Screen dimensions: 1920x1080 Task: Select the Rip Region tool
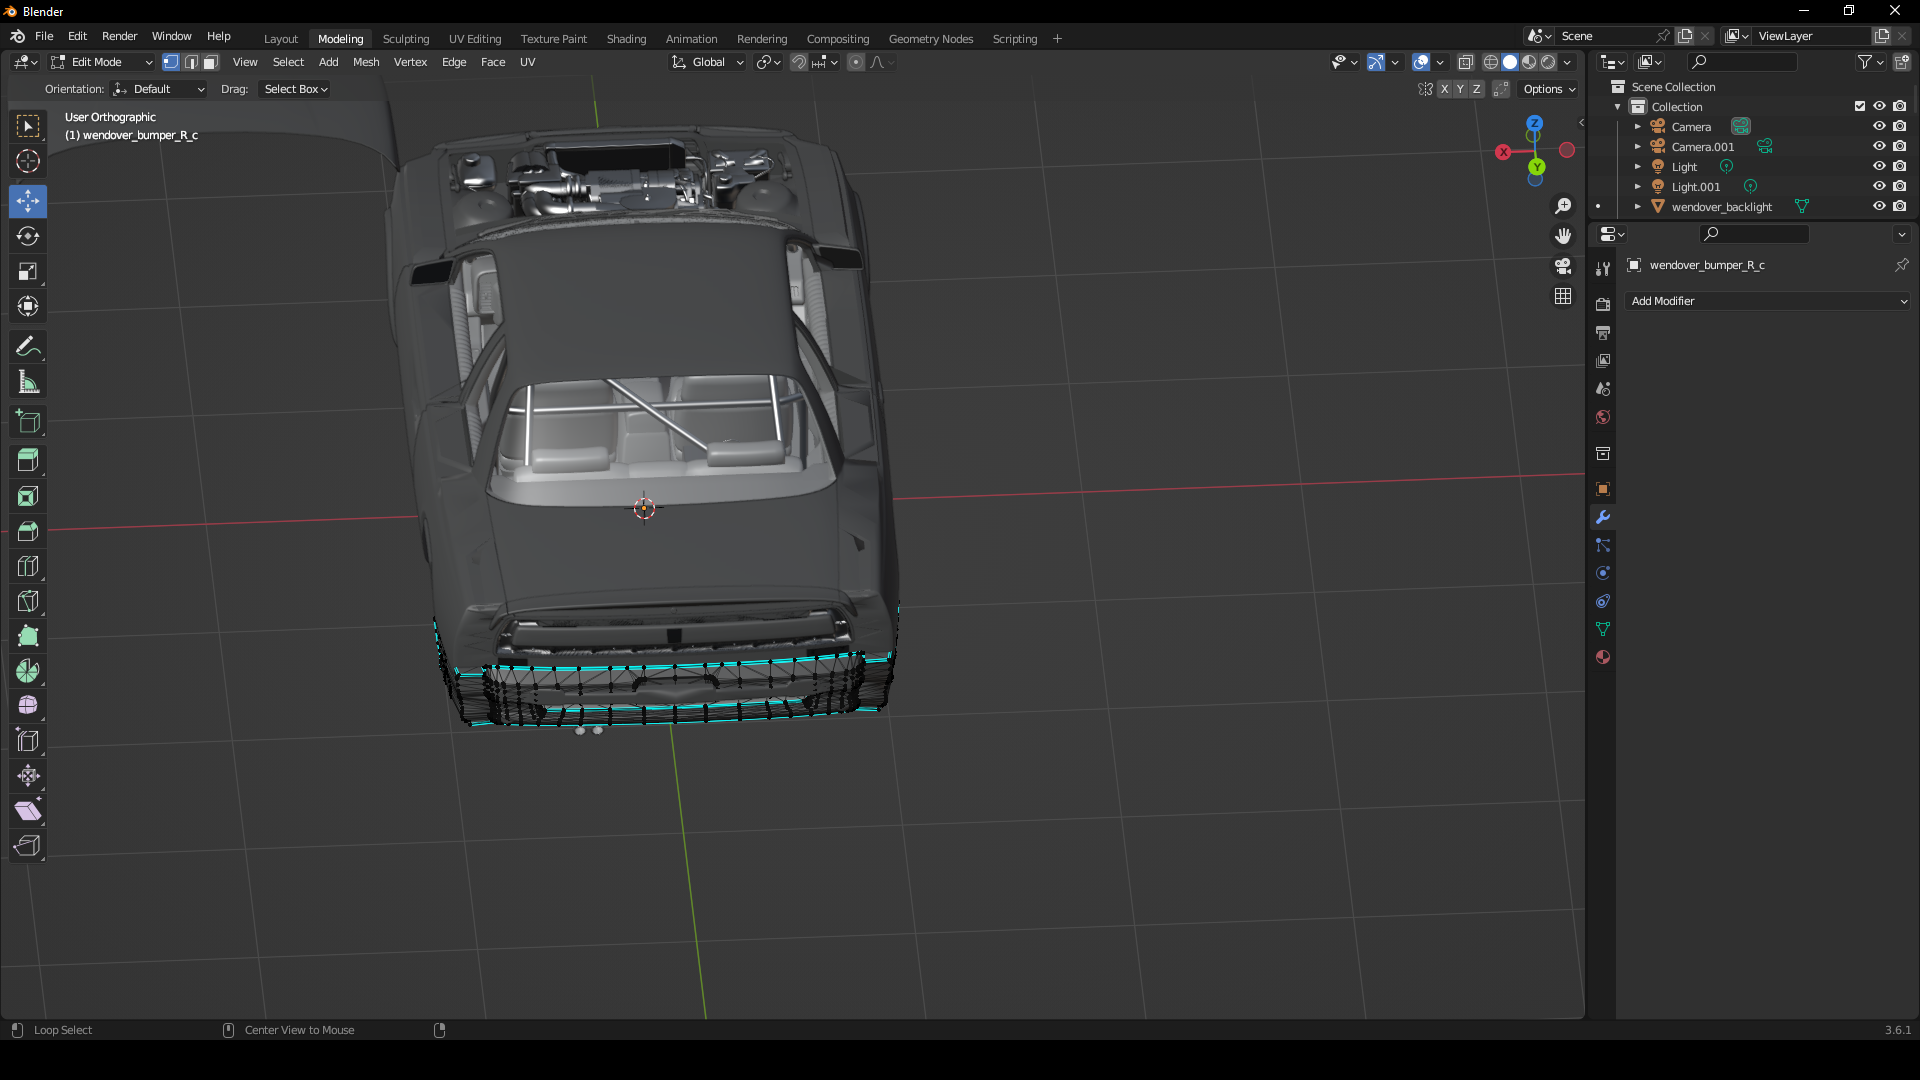[28, 846]
